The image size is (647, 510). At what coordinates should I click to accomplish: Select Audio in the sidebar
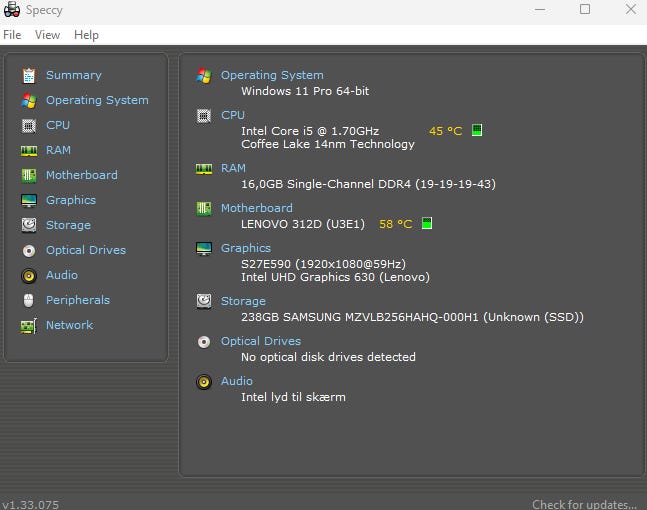coord(62,275)
